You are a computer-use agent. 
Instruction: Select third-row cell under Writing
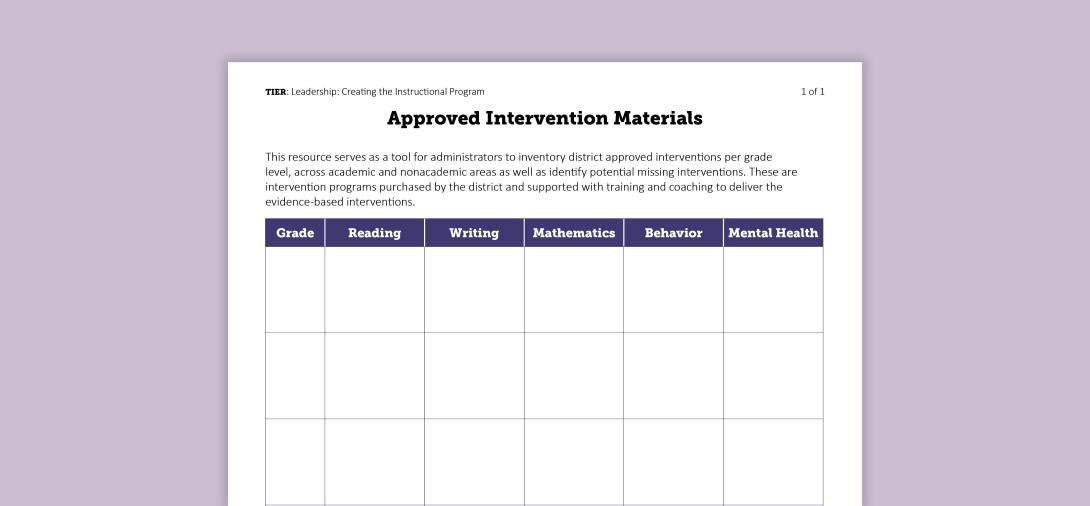(x=474, y=461)
